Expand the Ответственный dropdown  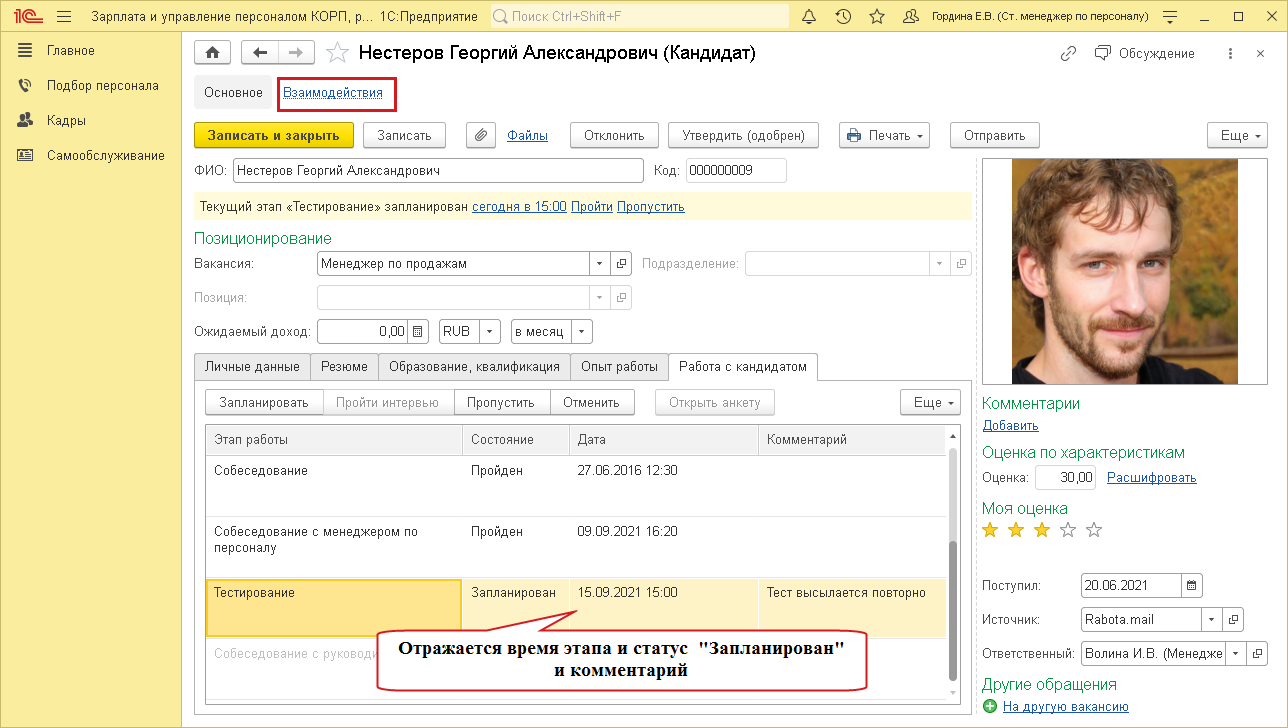point(1233,653)
